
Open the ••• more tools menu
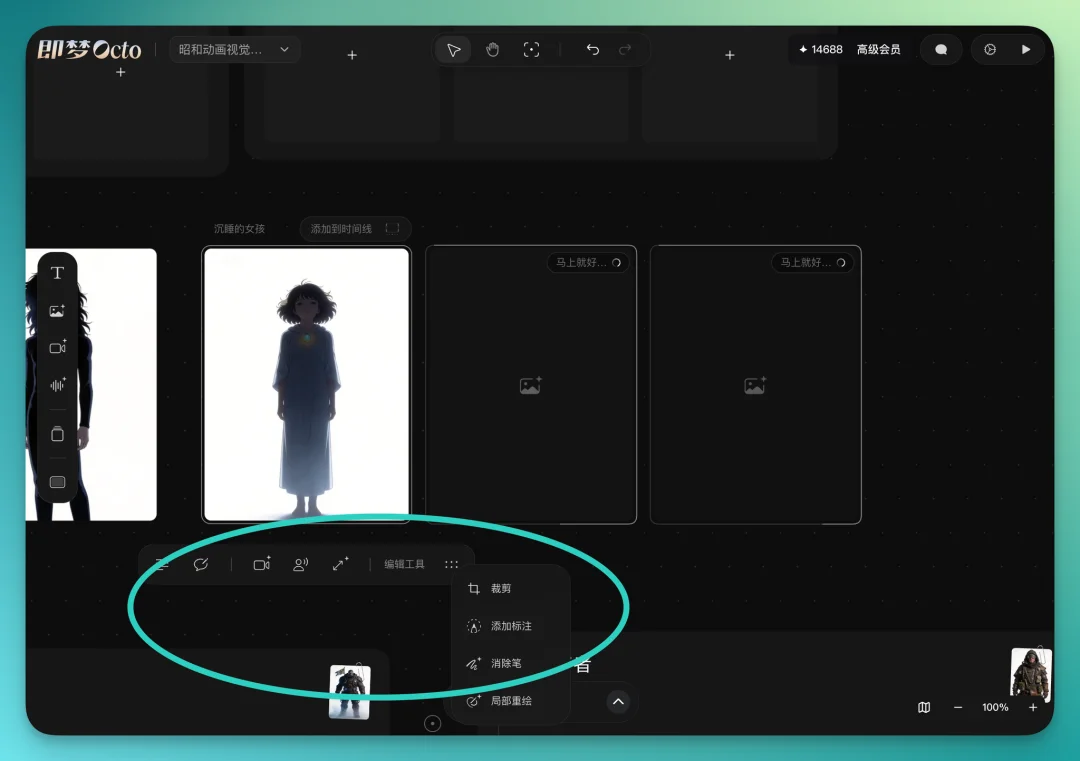451,563
